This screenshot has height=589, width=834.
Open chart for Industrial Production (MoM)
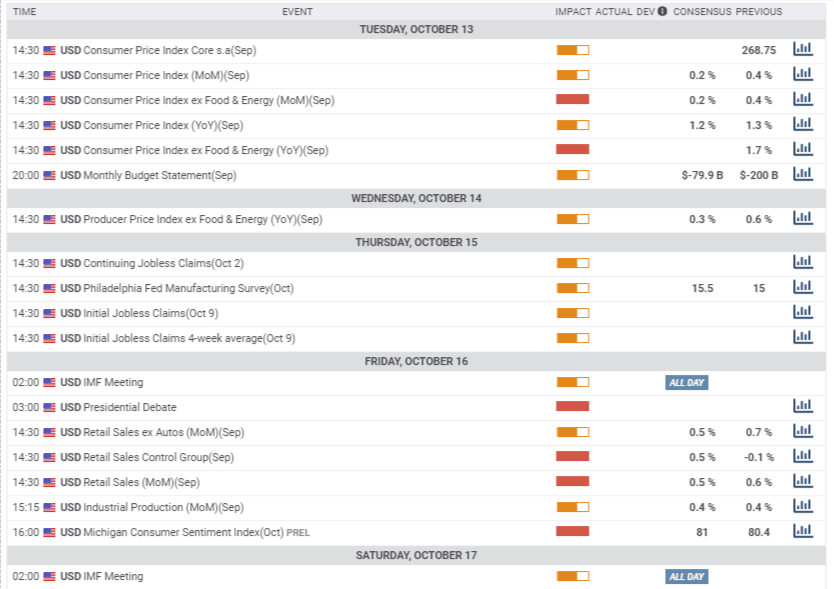(x=802, y=506)
